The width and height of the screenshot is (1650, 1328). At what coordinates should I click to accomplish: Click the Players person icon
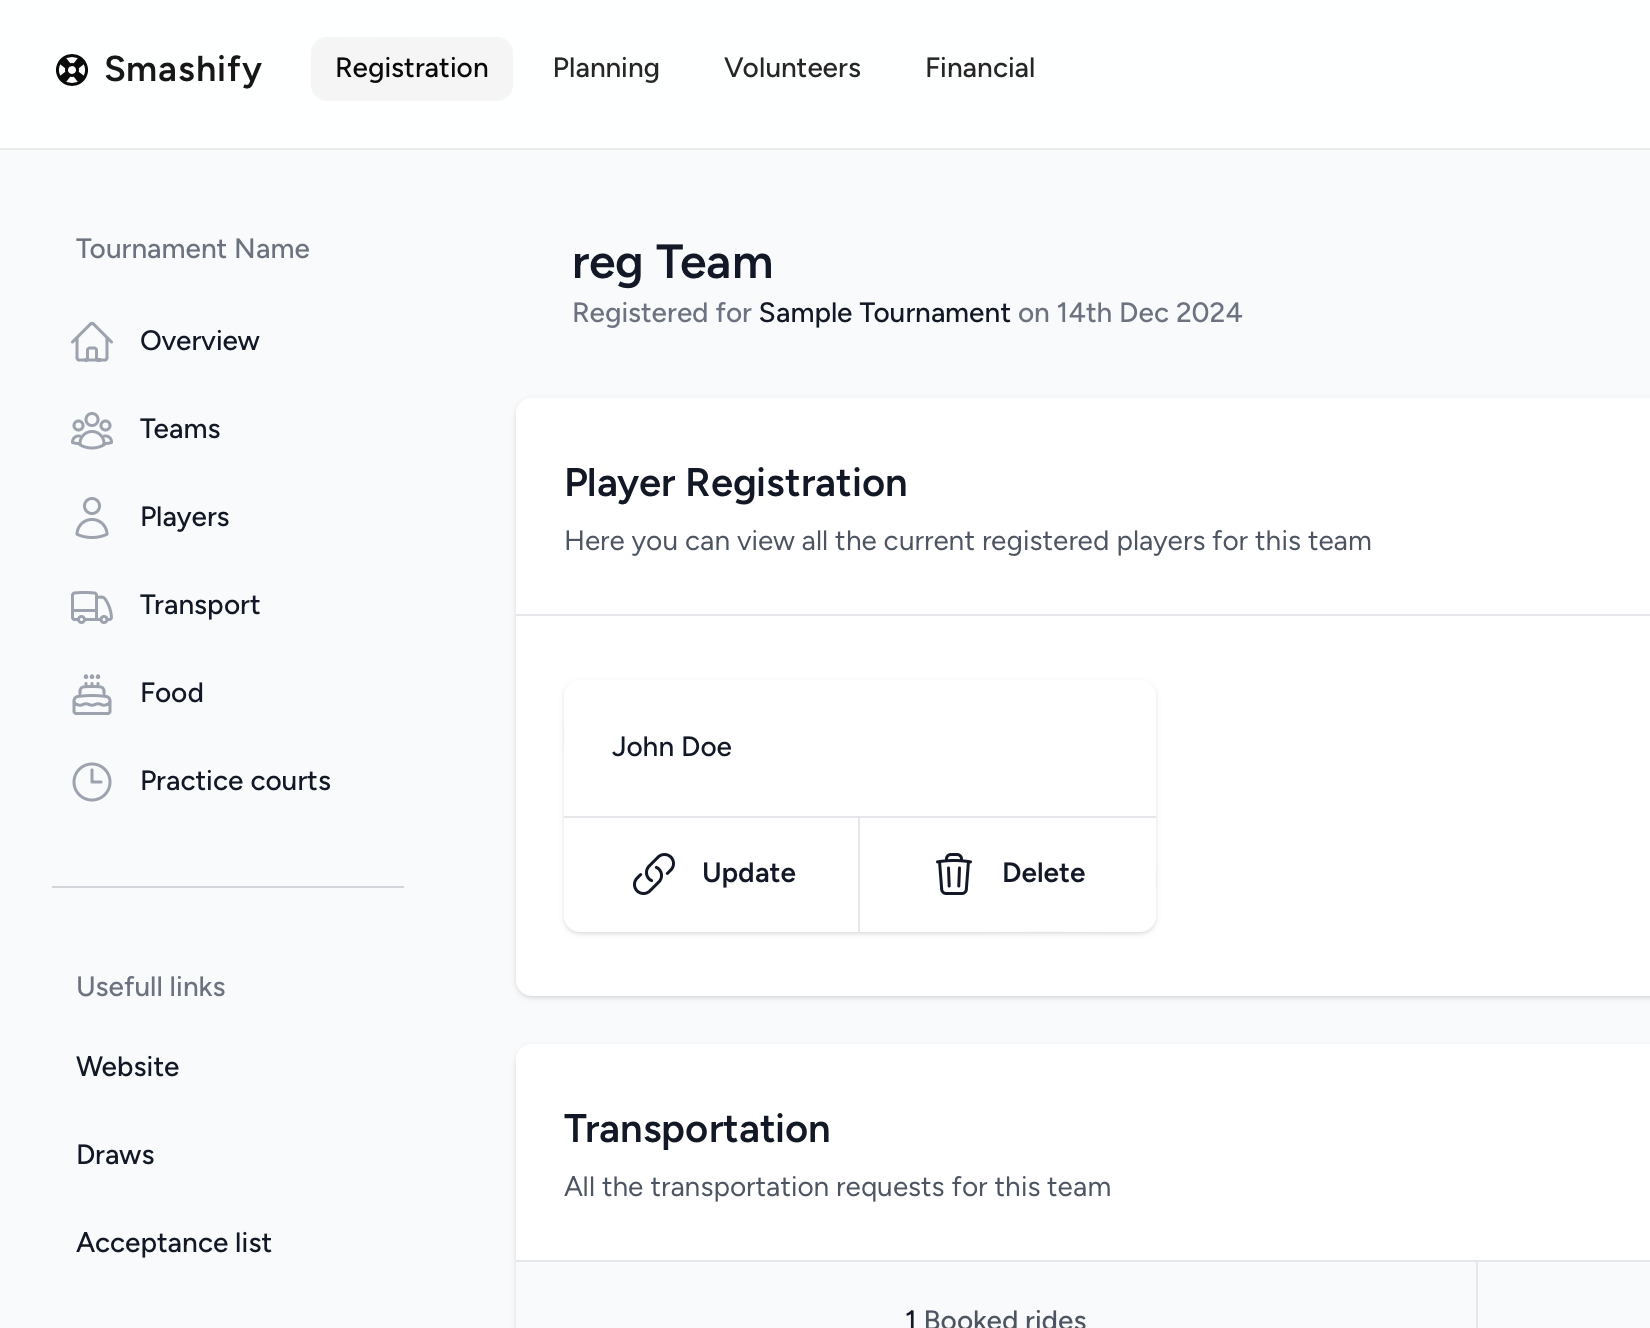92,518
